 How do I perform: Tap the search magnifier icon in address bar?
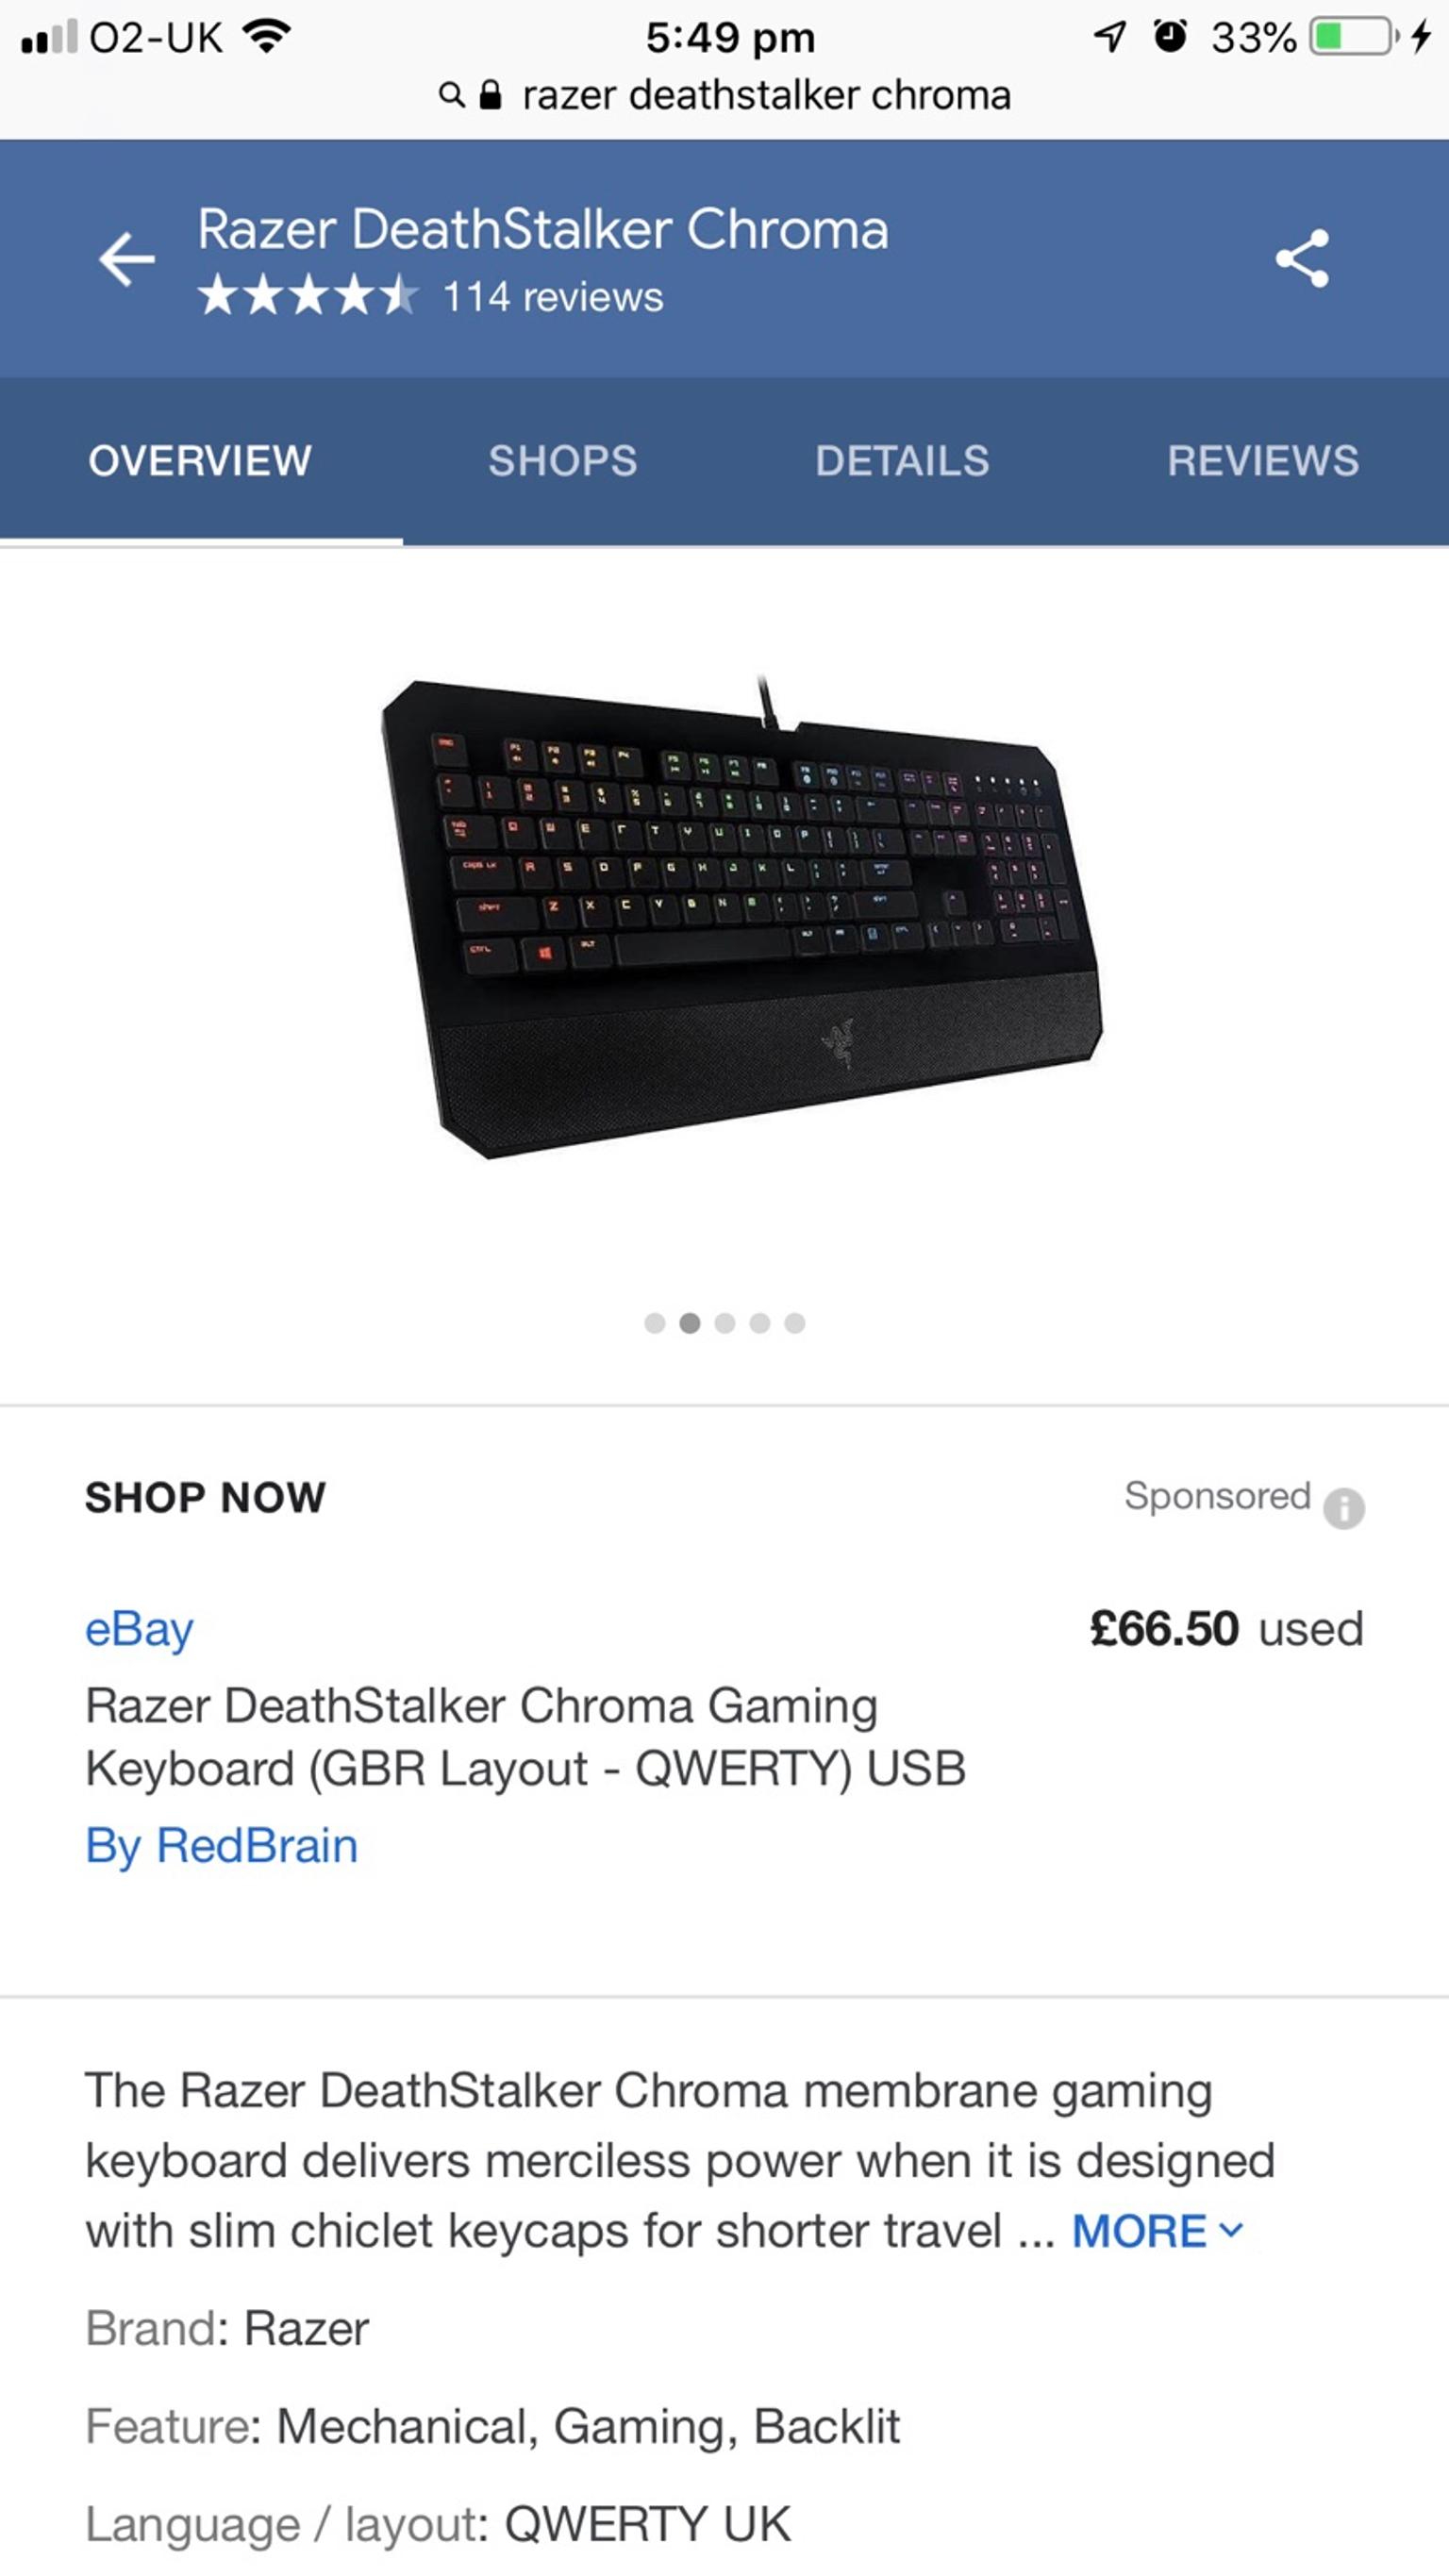pyautogui.click(x=452, y=95)
